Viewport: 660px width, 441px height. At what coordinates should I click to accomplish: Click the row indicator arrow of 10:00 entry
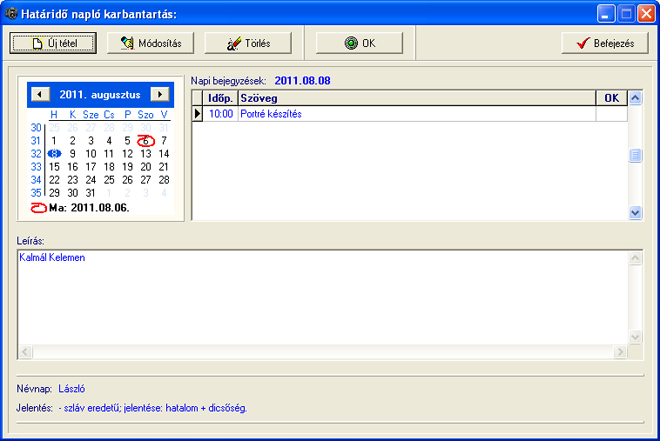pyautogui.click(x=197, y=114)
